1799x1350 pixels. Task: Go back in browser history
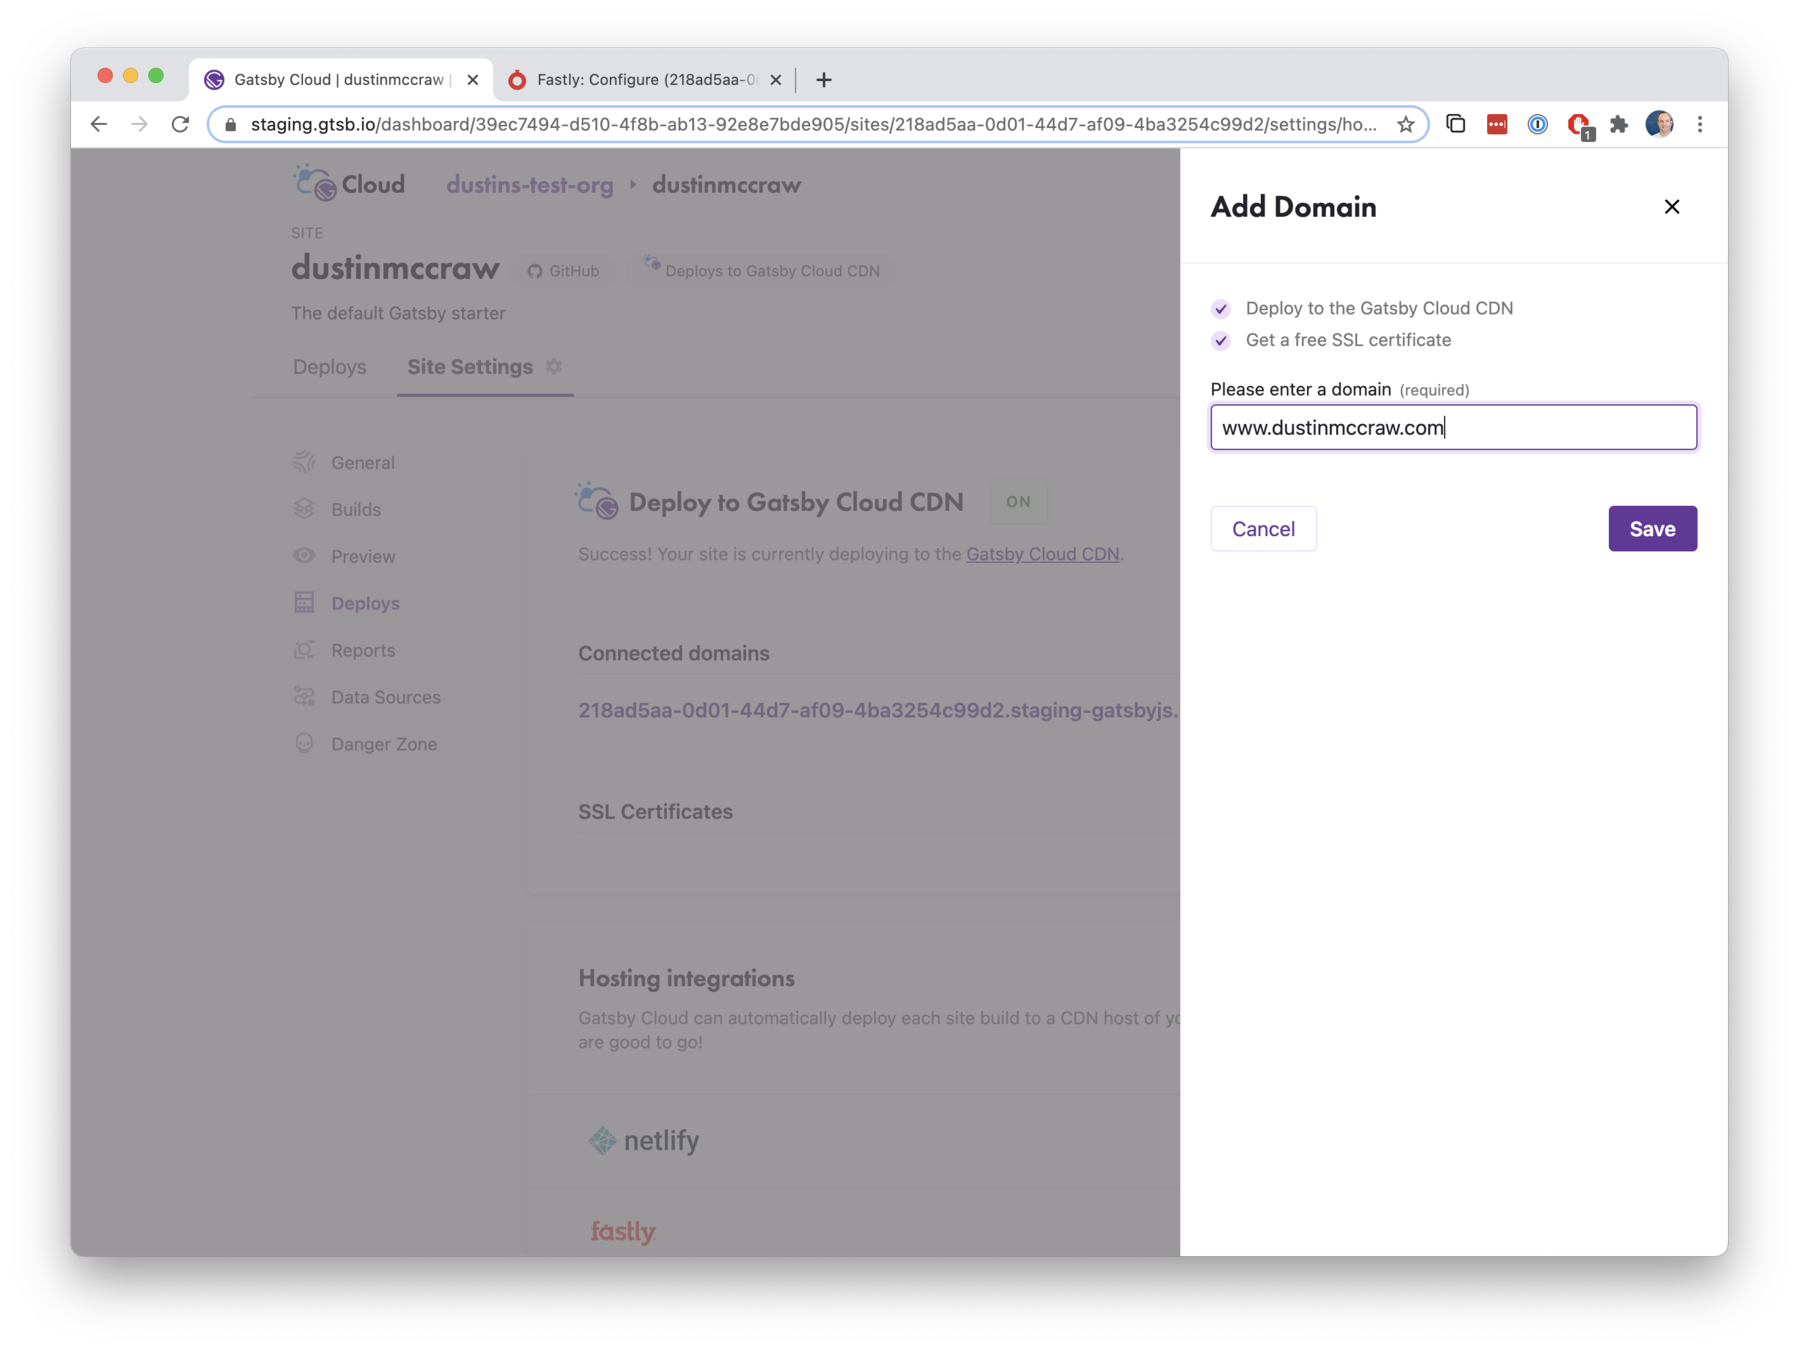(x=98, y=125)
